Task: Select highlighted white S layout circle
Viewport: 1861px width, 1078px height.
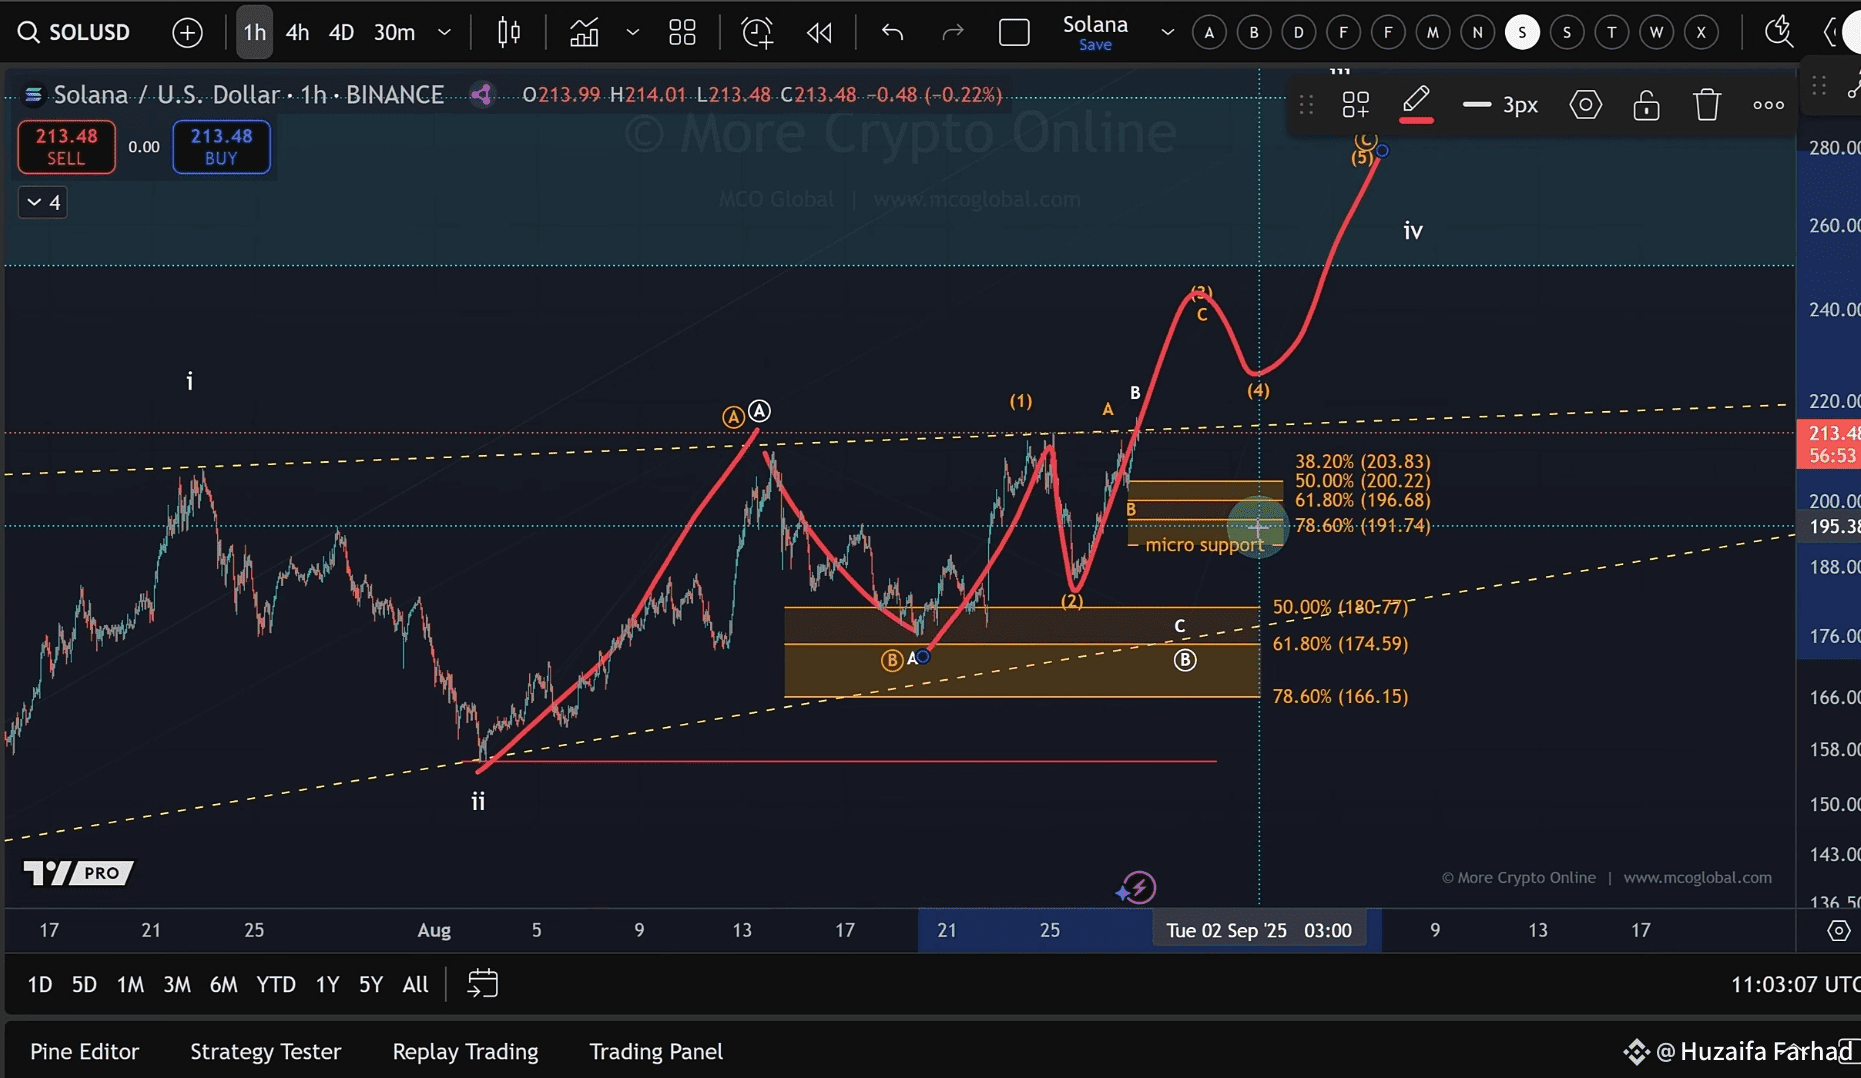Action: pos(1522,32)
